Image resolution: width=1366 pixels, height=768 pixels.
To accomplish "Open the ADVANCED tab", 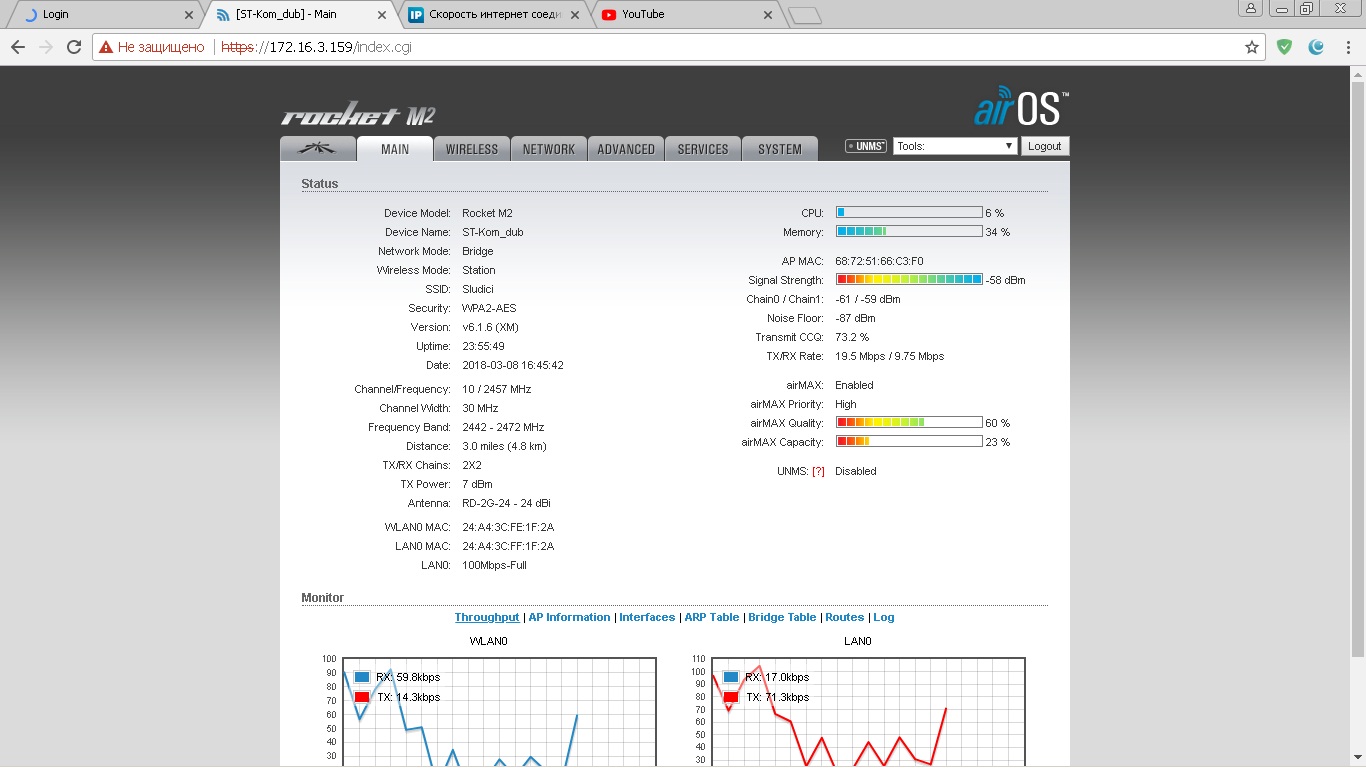I will point(626,148).
